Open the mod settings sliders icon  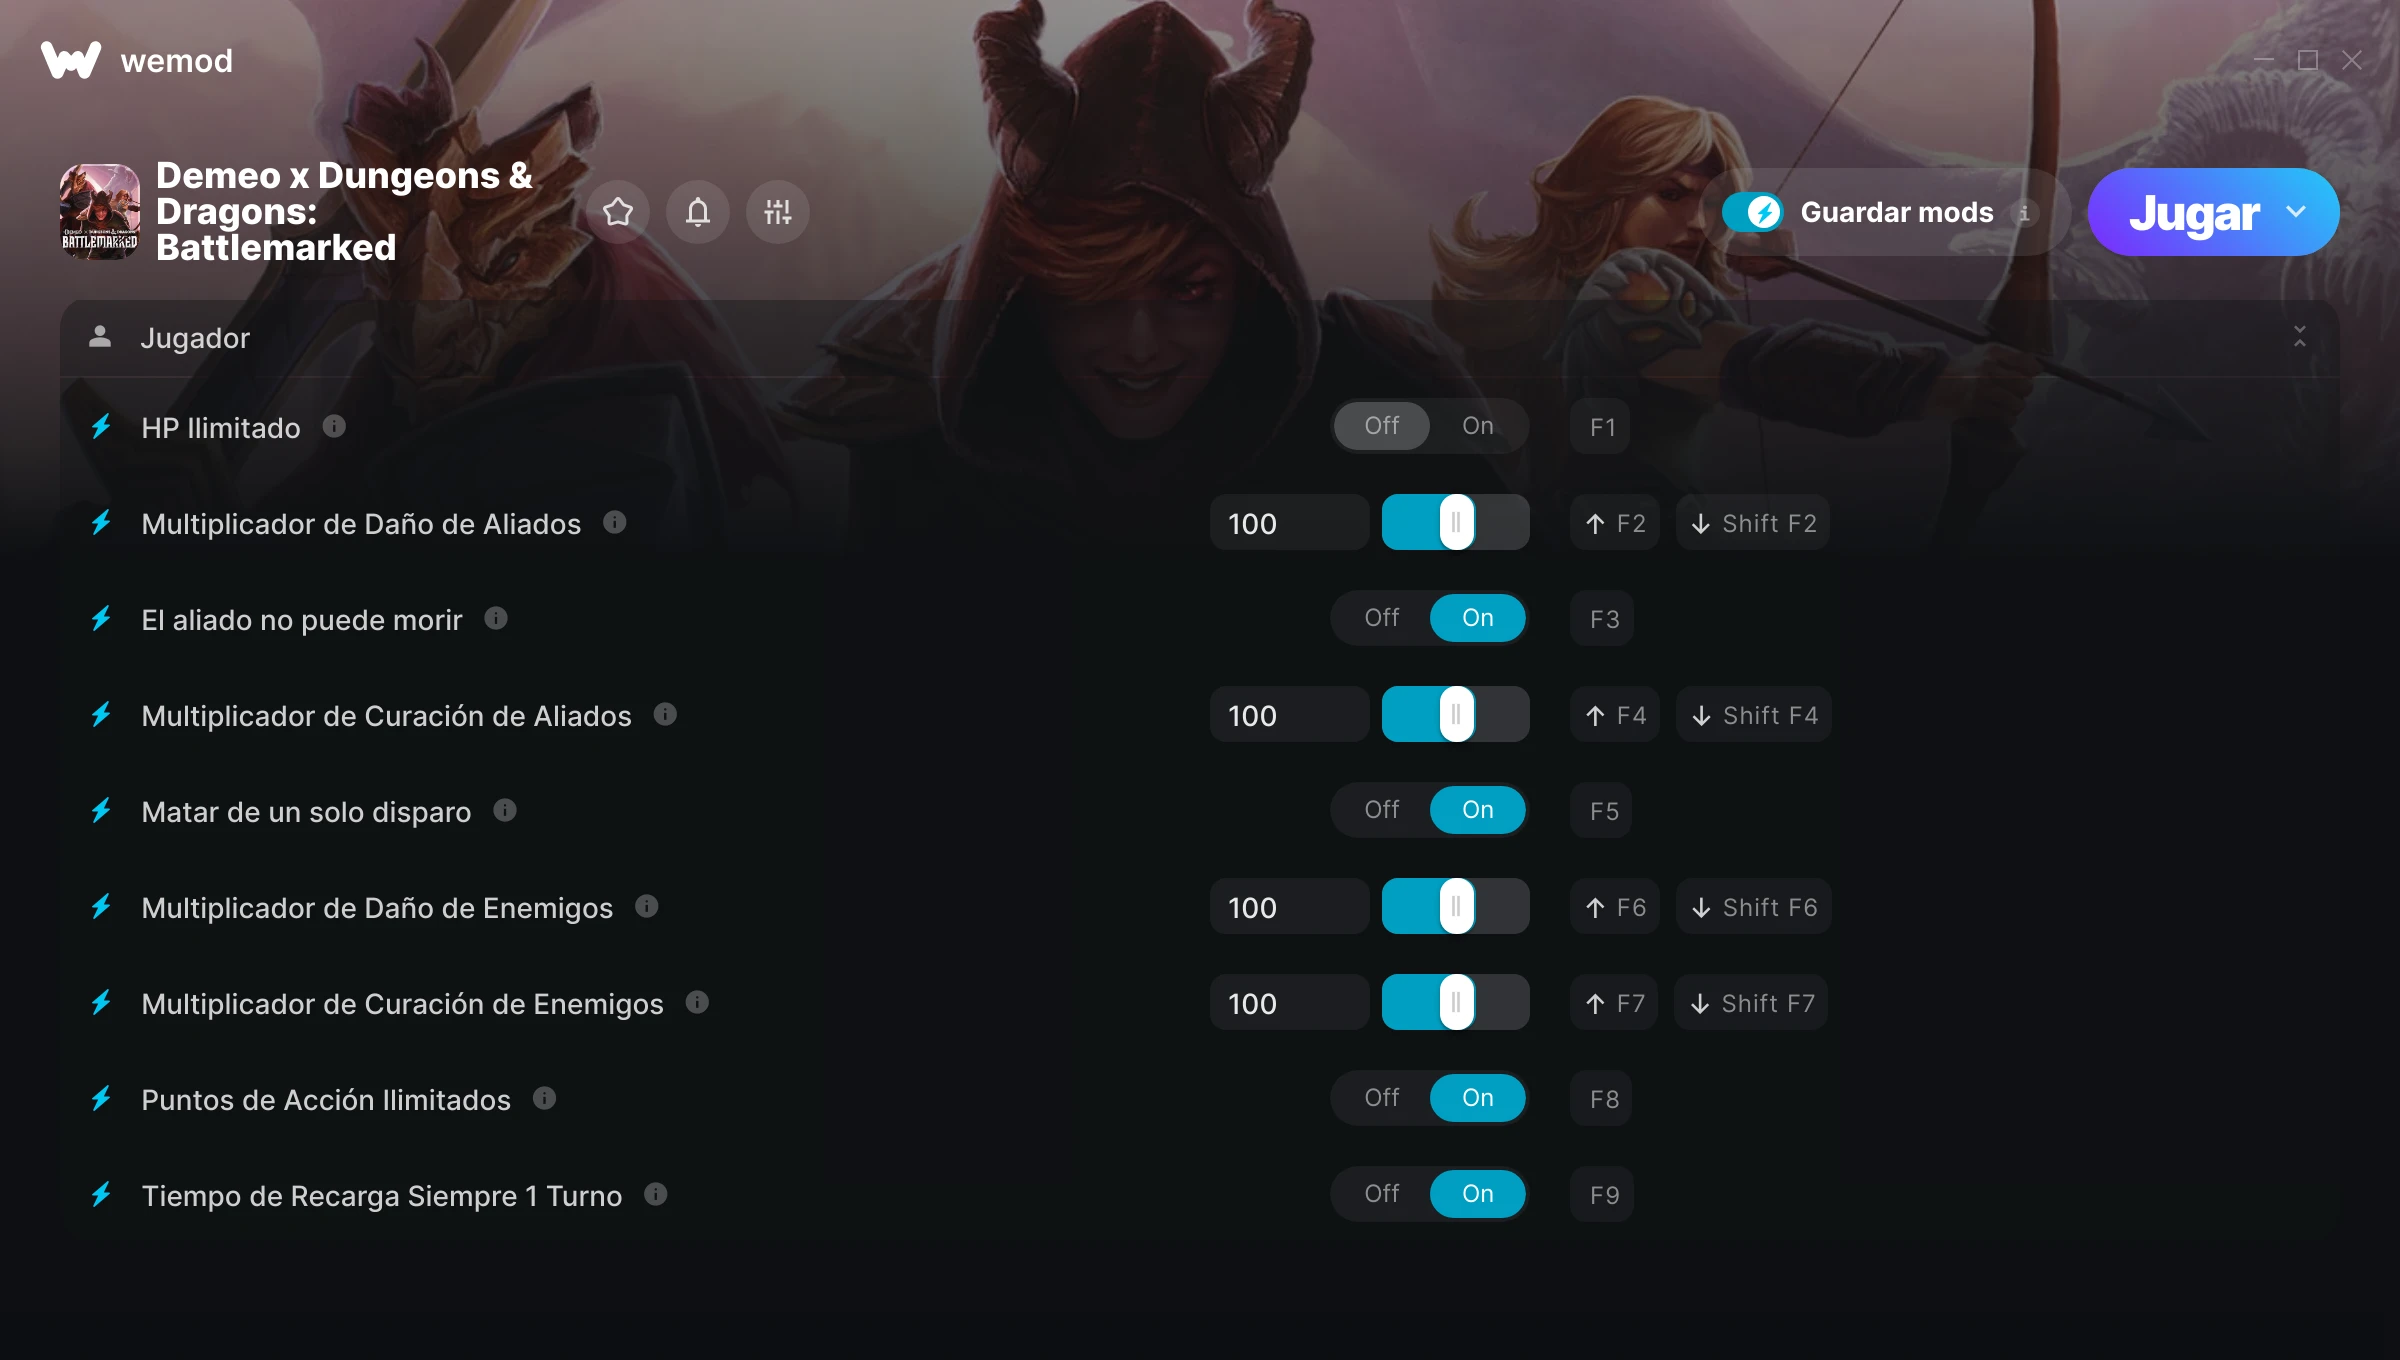(x=778, y=212)
